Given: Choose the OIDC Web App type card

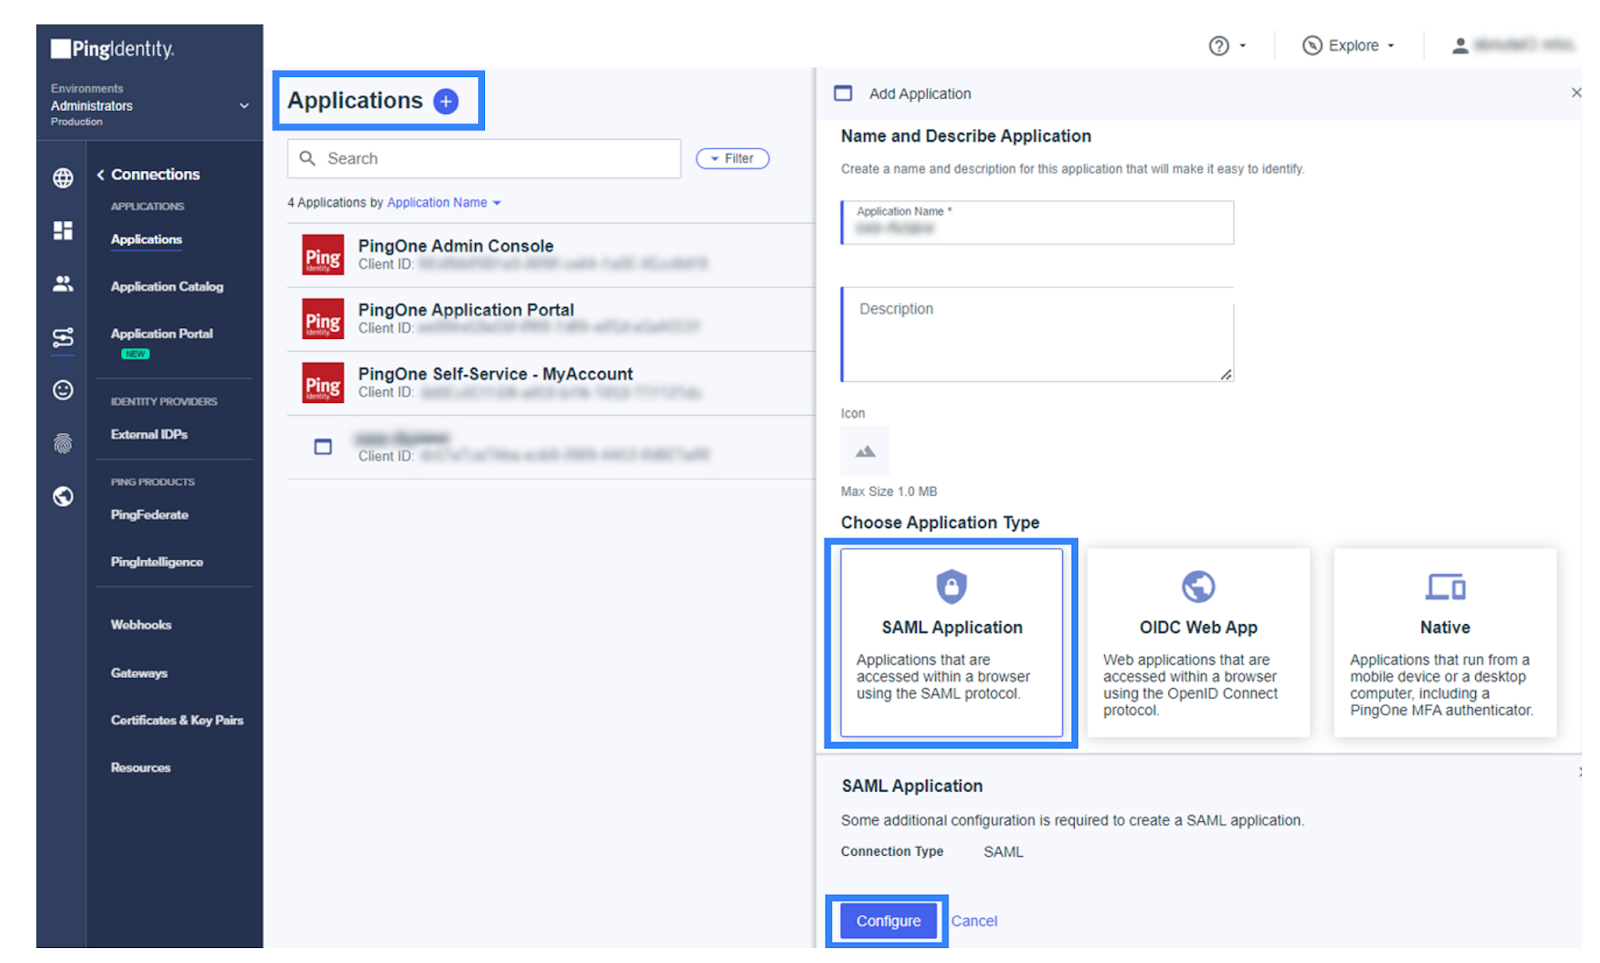Looking at the screenshot, I should [1198, 642].
